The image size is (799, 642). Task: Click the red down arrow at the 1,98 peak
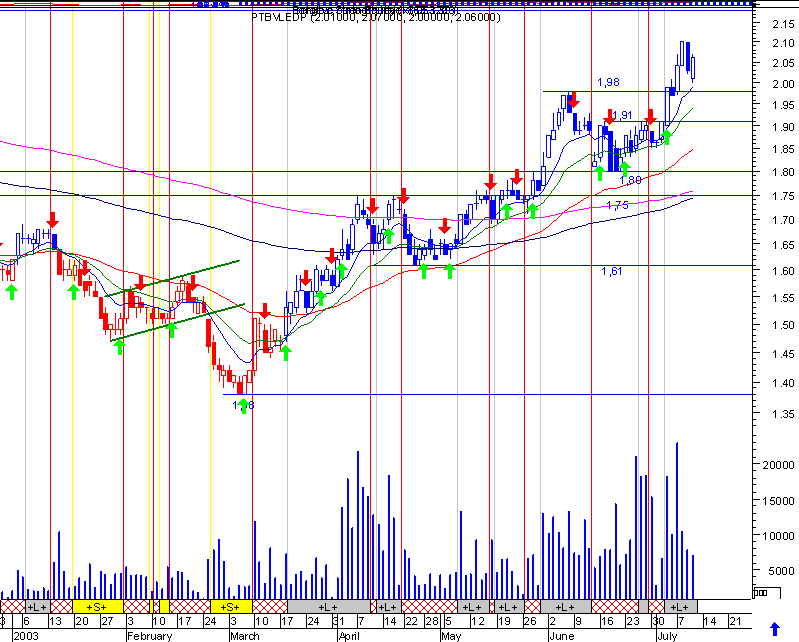click(573, 100)
